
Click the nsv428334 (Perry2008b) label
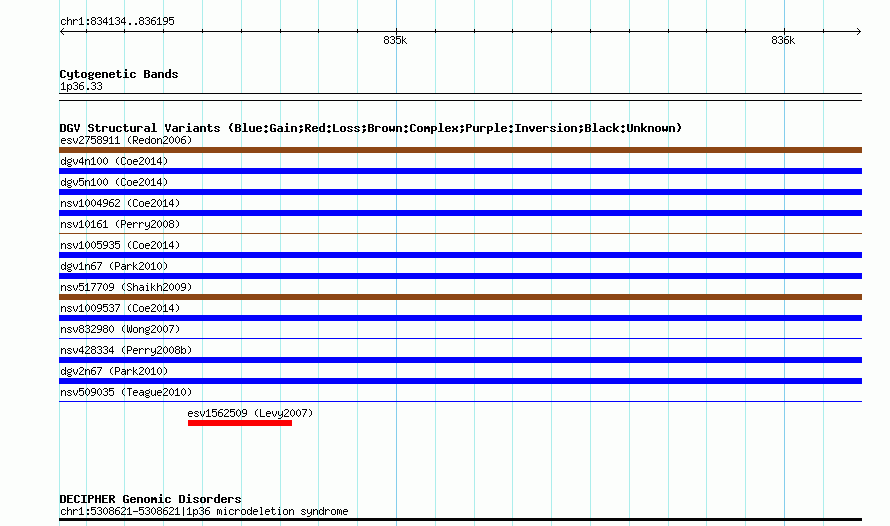click(x=126, y=350)
